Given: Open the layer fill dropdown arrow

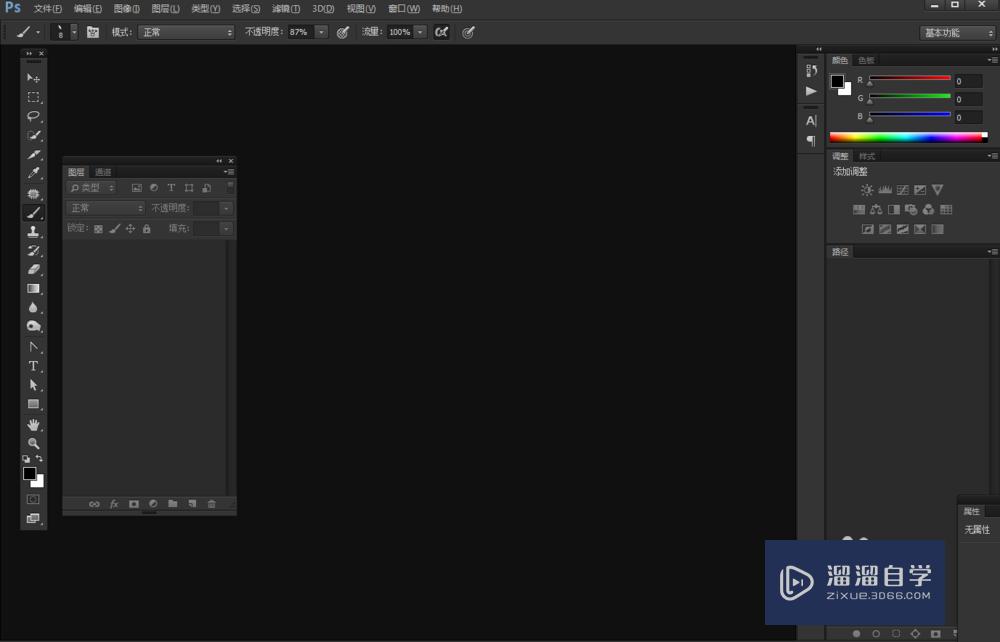Looking at the screenshot, I should click(x=226, y=229).
